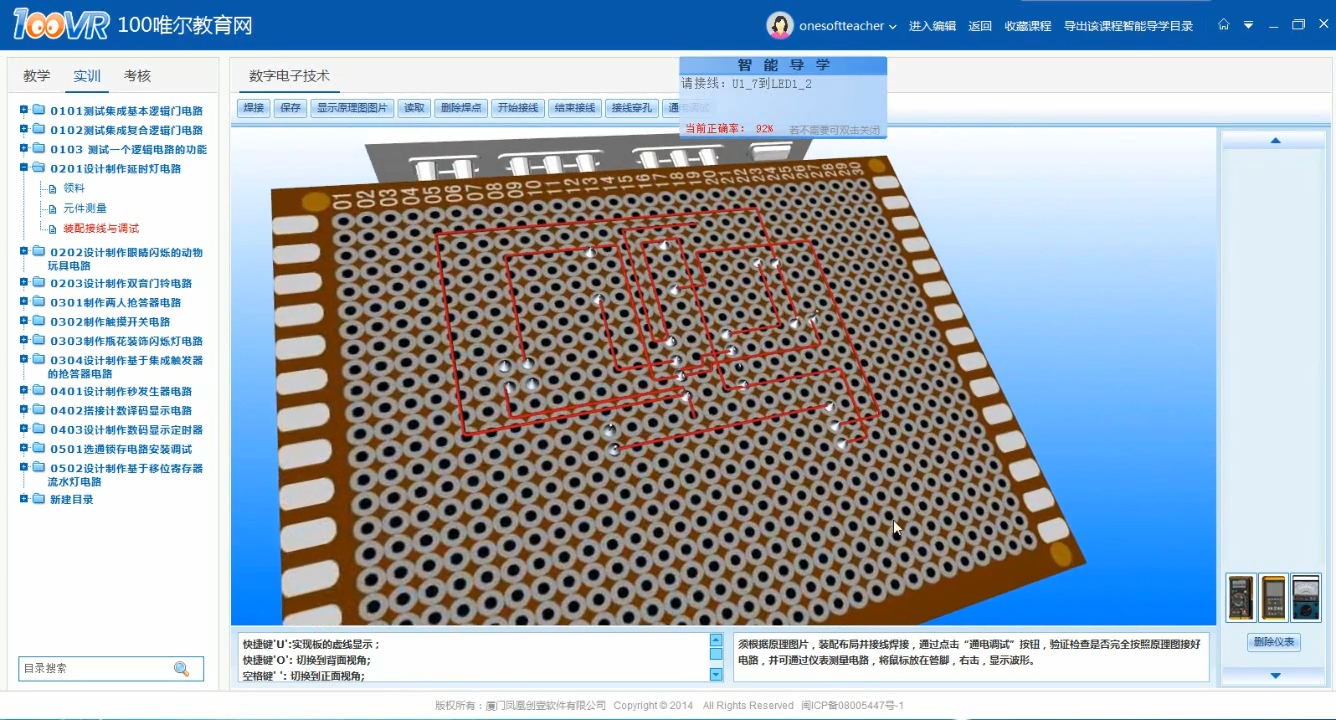This screenshot has height=720, width=1336.
Task: Switch to the 考核 tab
Action: (137, 76)
